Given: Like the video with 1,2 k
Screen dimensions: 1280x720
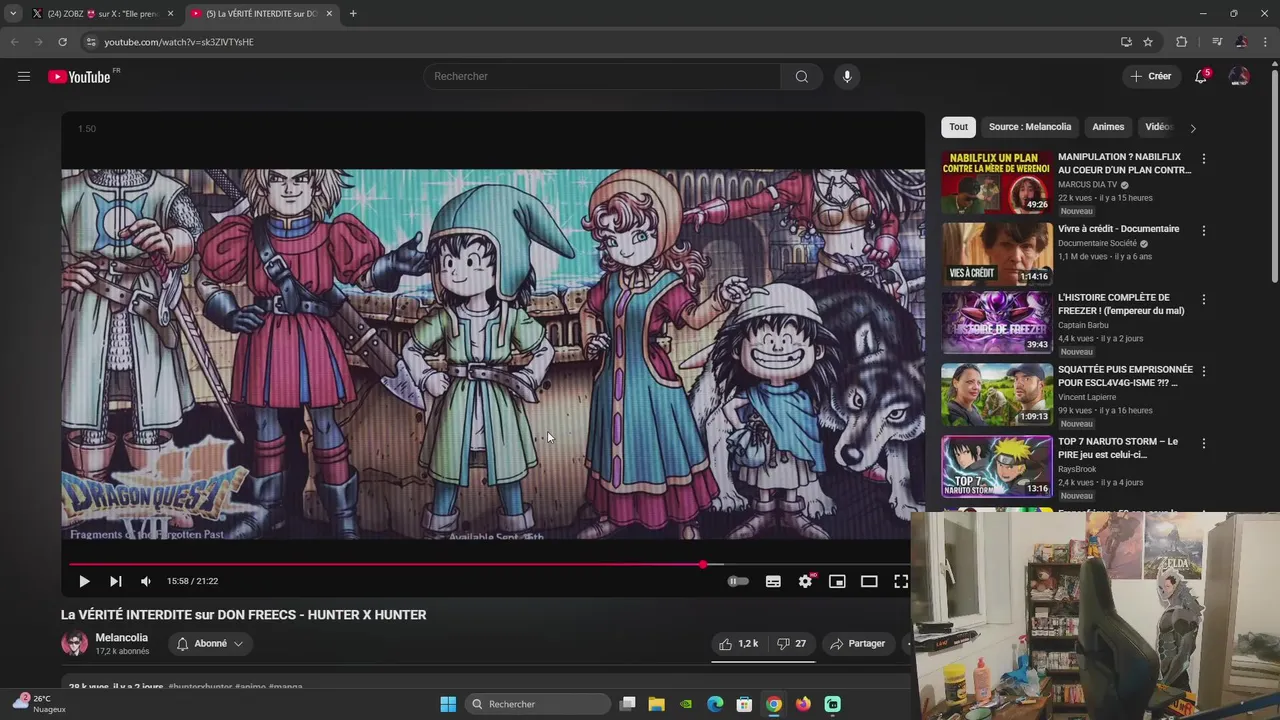Looking at the screenshot, I should pyautogui.click(x=740, y=644).
